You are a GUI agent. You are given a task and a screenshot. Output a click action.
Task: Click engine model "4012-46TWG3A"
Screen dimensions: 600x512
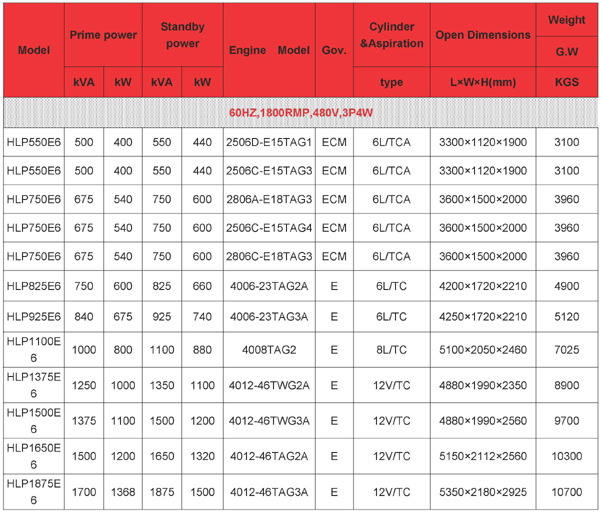tap(269, 421)
